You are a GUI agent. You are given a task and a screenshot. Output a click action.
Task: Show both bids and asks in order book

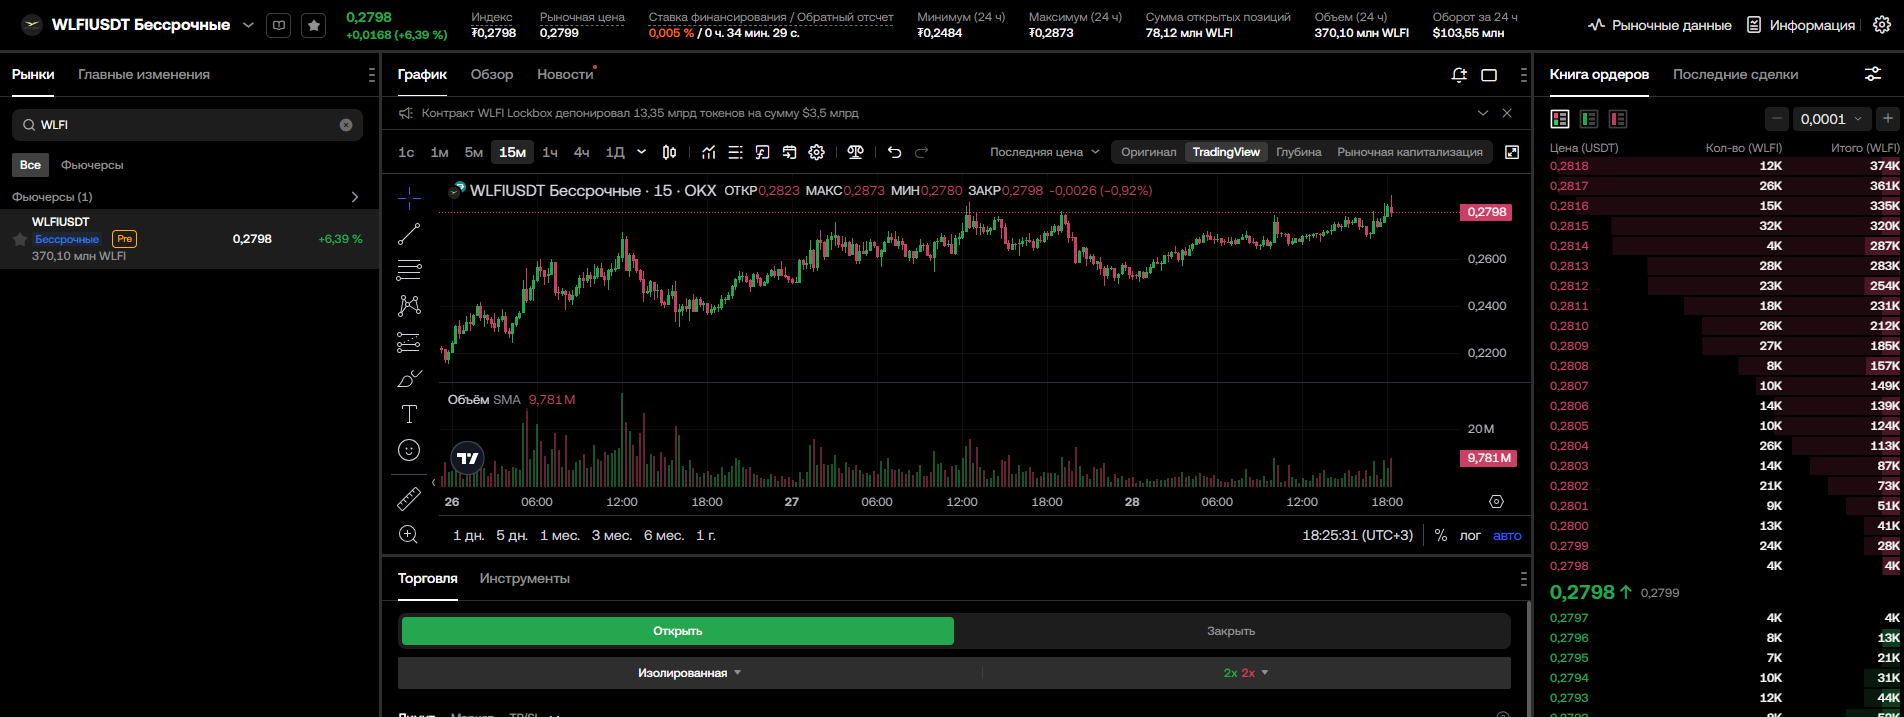coord(1560,119)
